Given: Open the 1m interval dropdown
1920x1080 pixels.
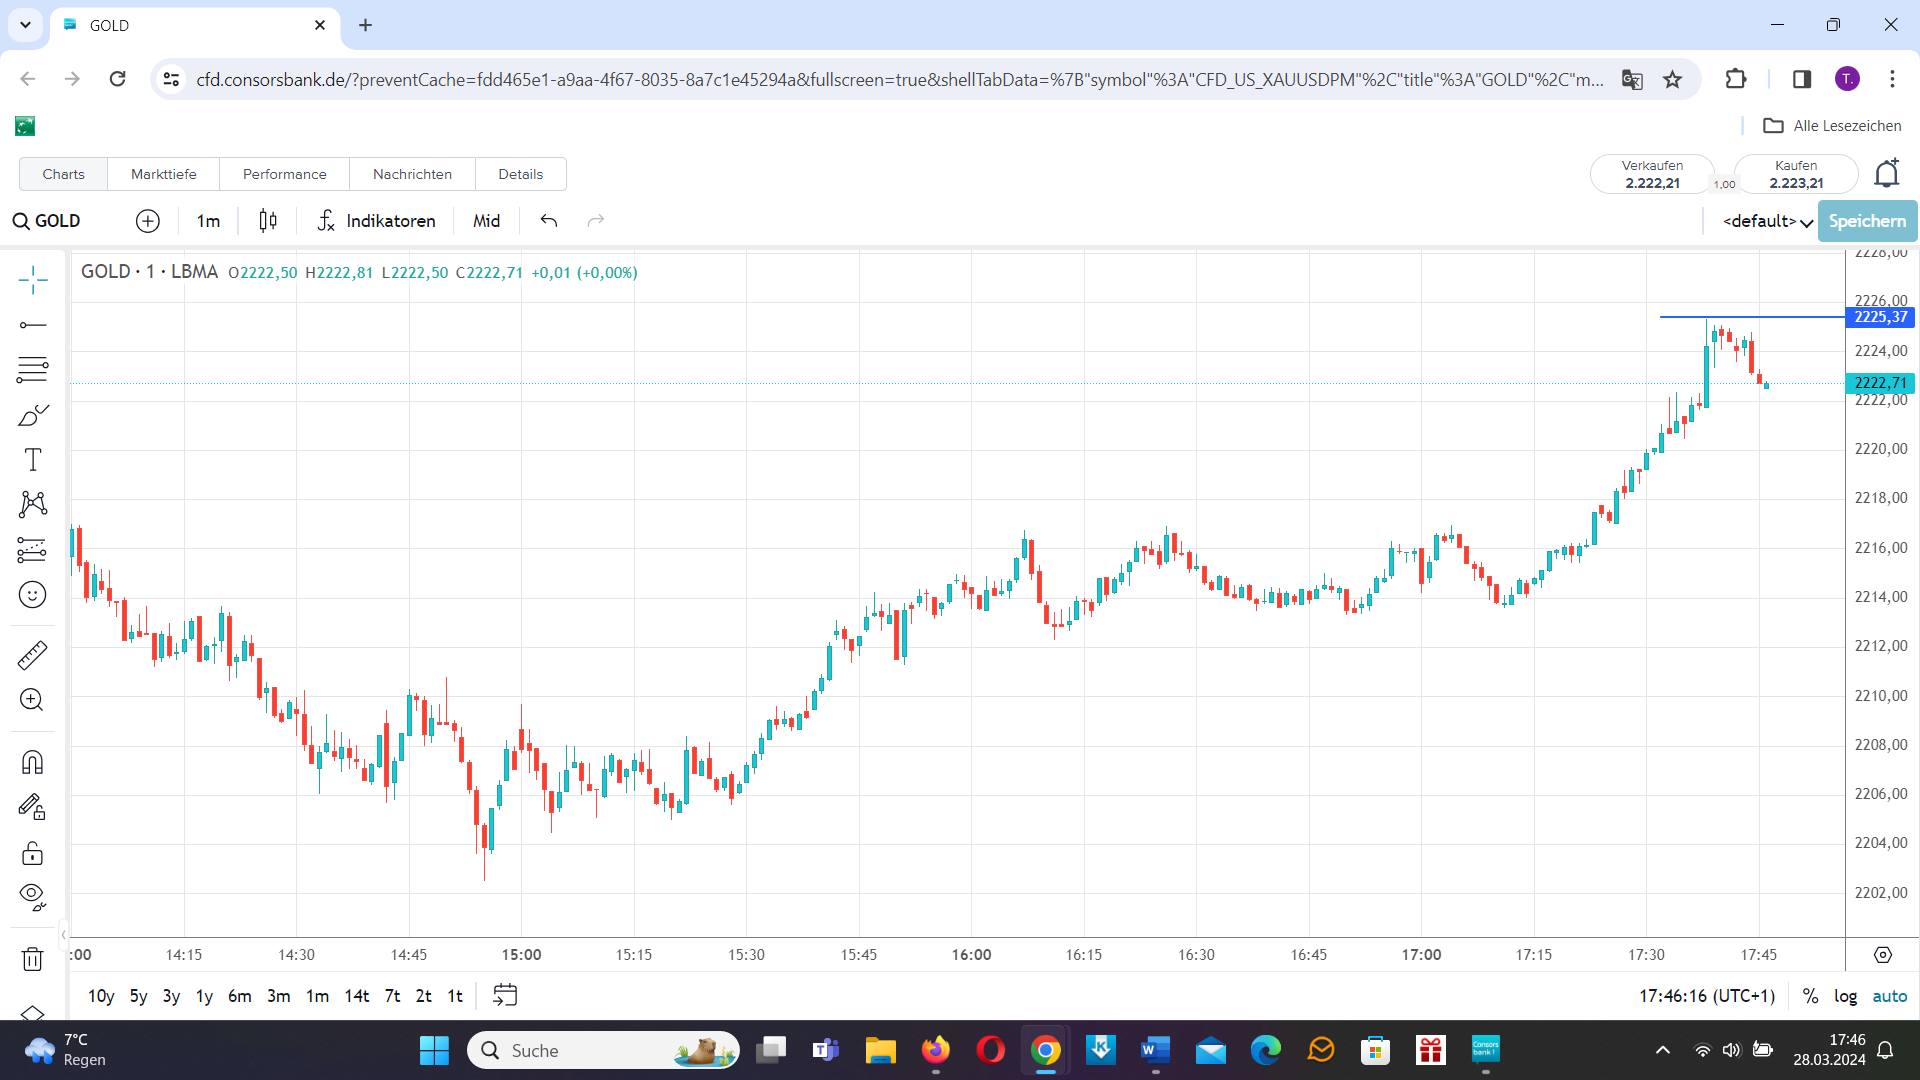Looking at the screenshot, I should click(x=208, y=221).
